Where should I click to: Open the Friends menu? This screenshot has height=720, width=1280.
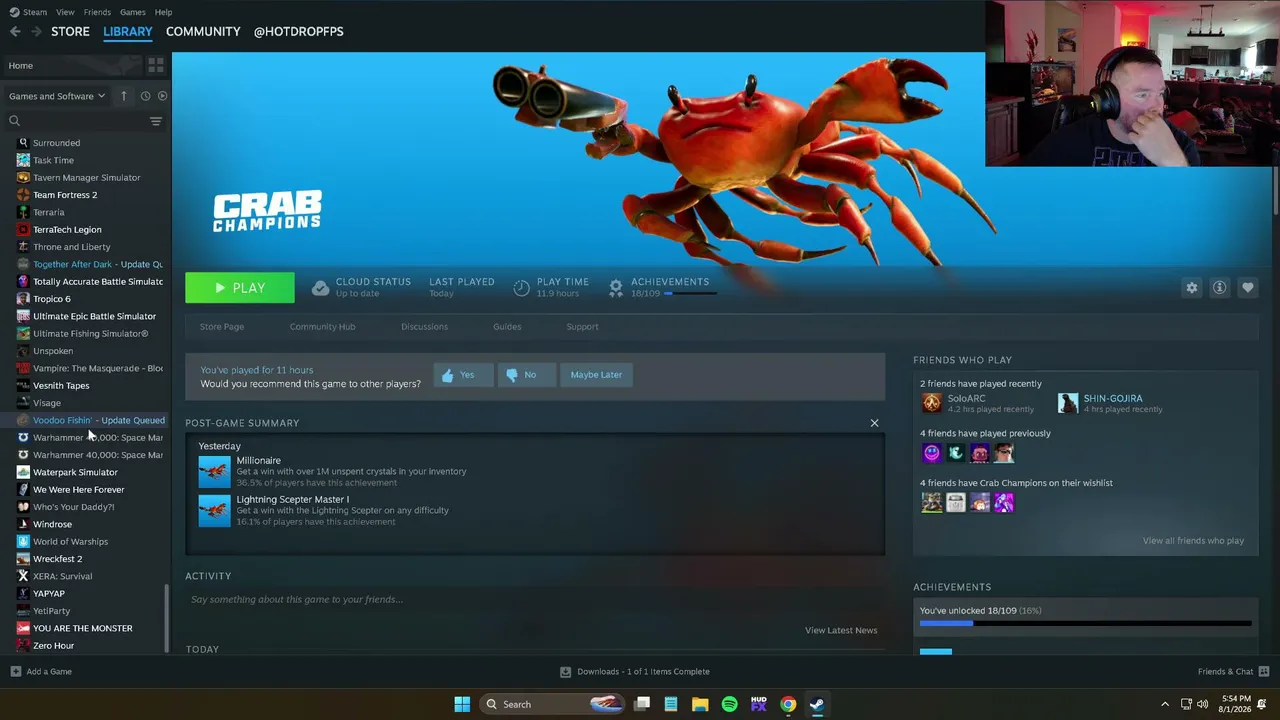[97, 12]
